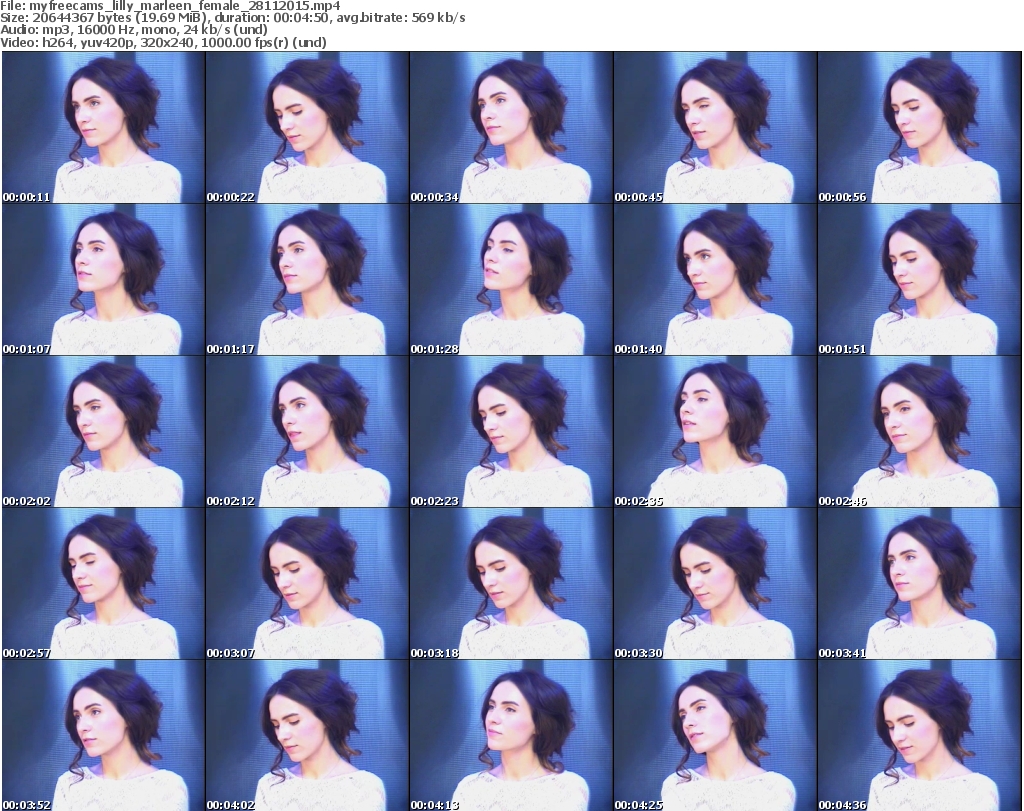Click the thumbnail marked 00:03:52
The image size is (1024, 811).
pyautogui.click(x=103, y=736)
